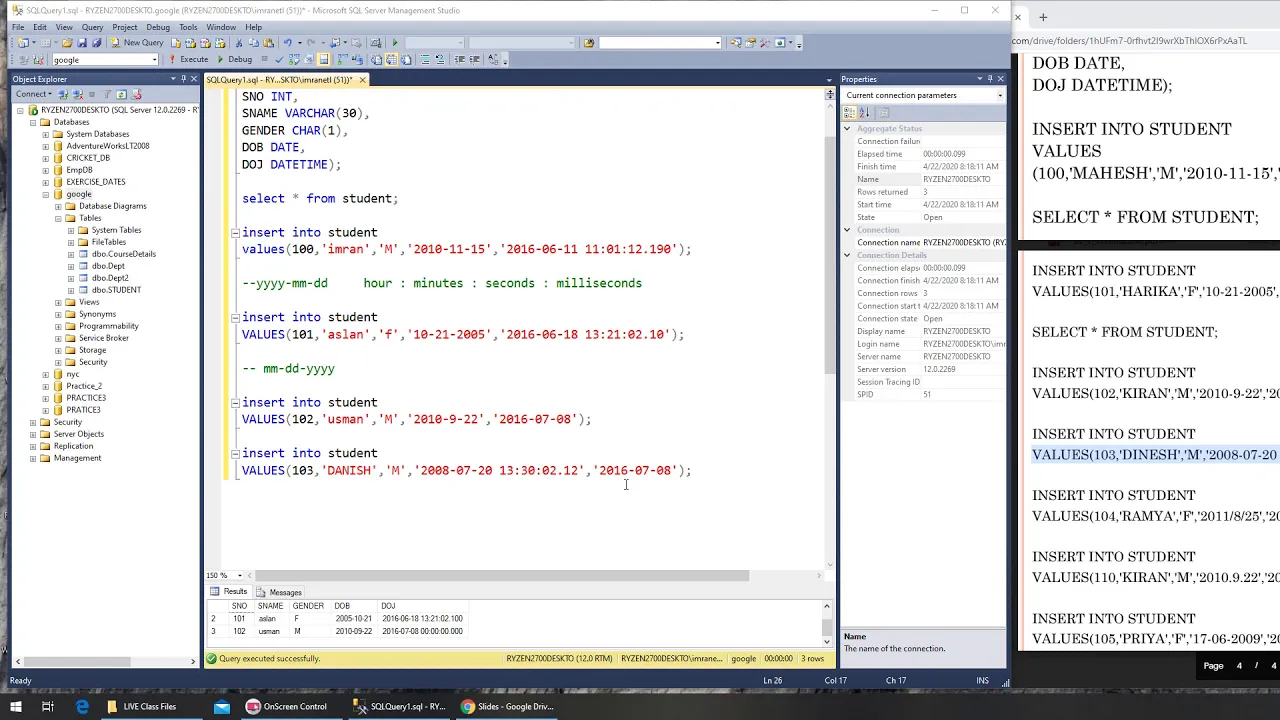Click the Parse checkmark icon
Image resolution: width=1280 pixels, height=720 pixels.
(x=279, y=60)
